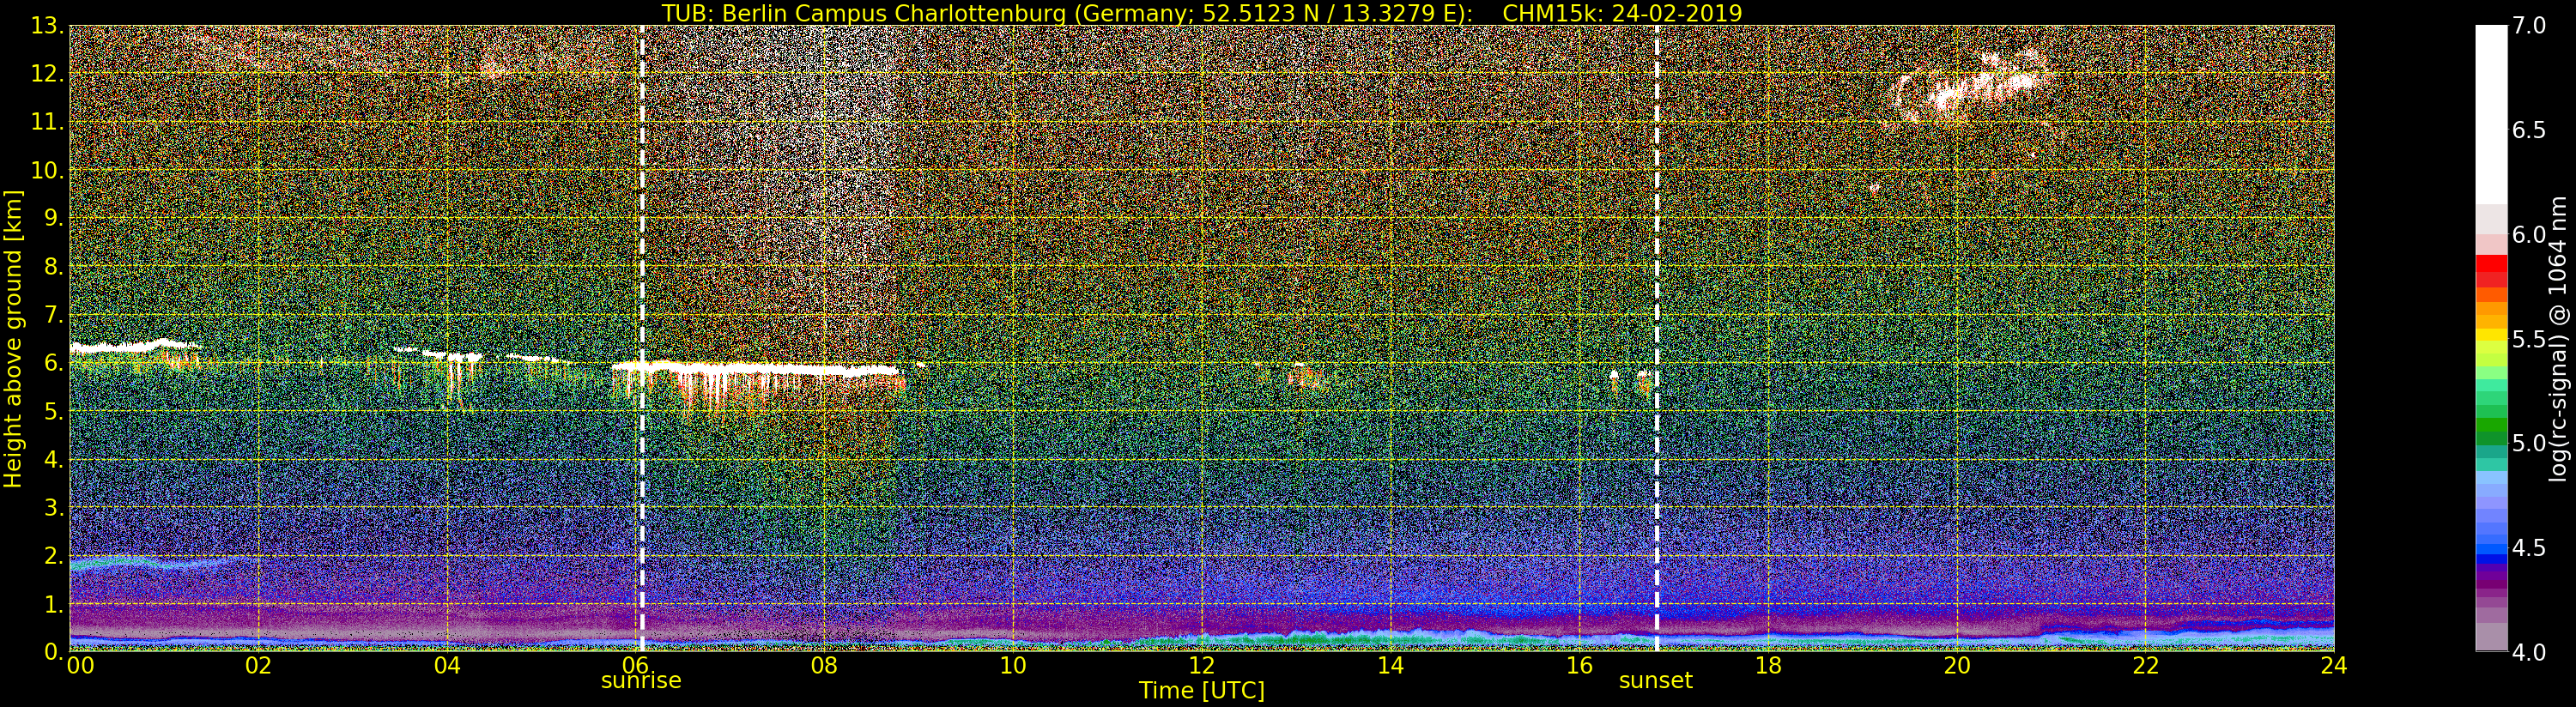Click the colorbar tick label '4.5'

click(x=2528, y=548)
